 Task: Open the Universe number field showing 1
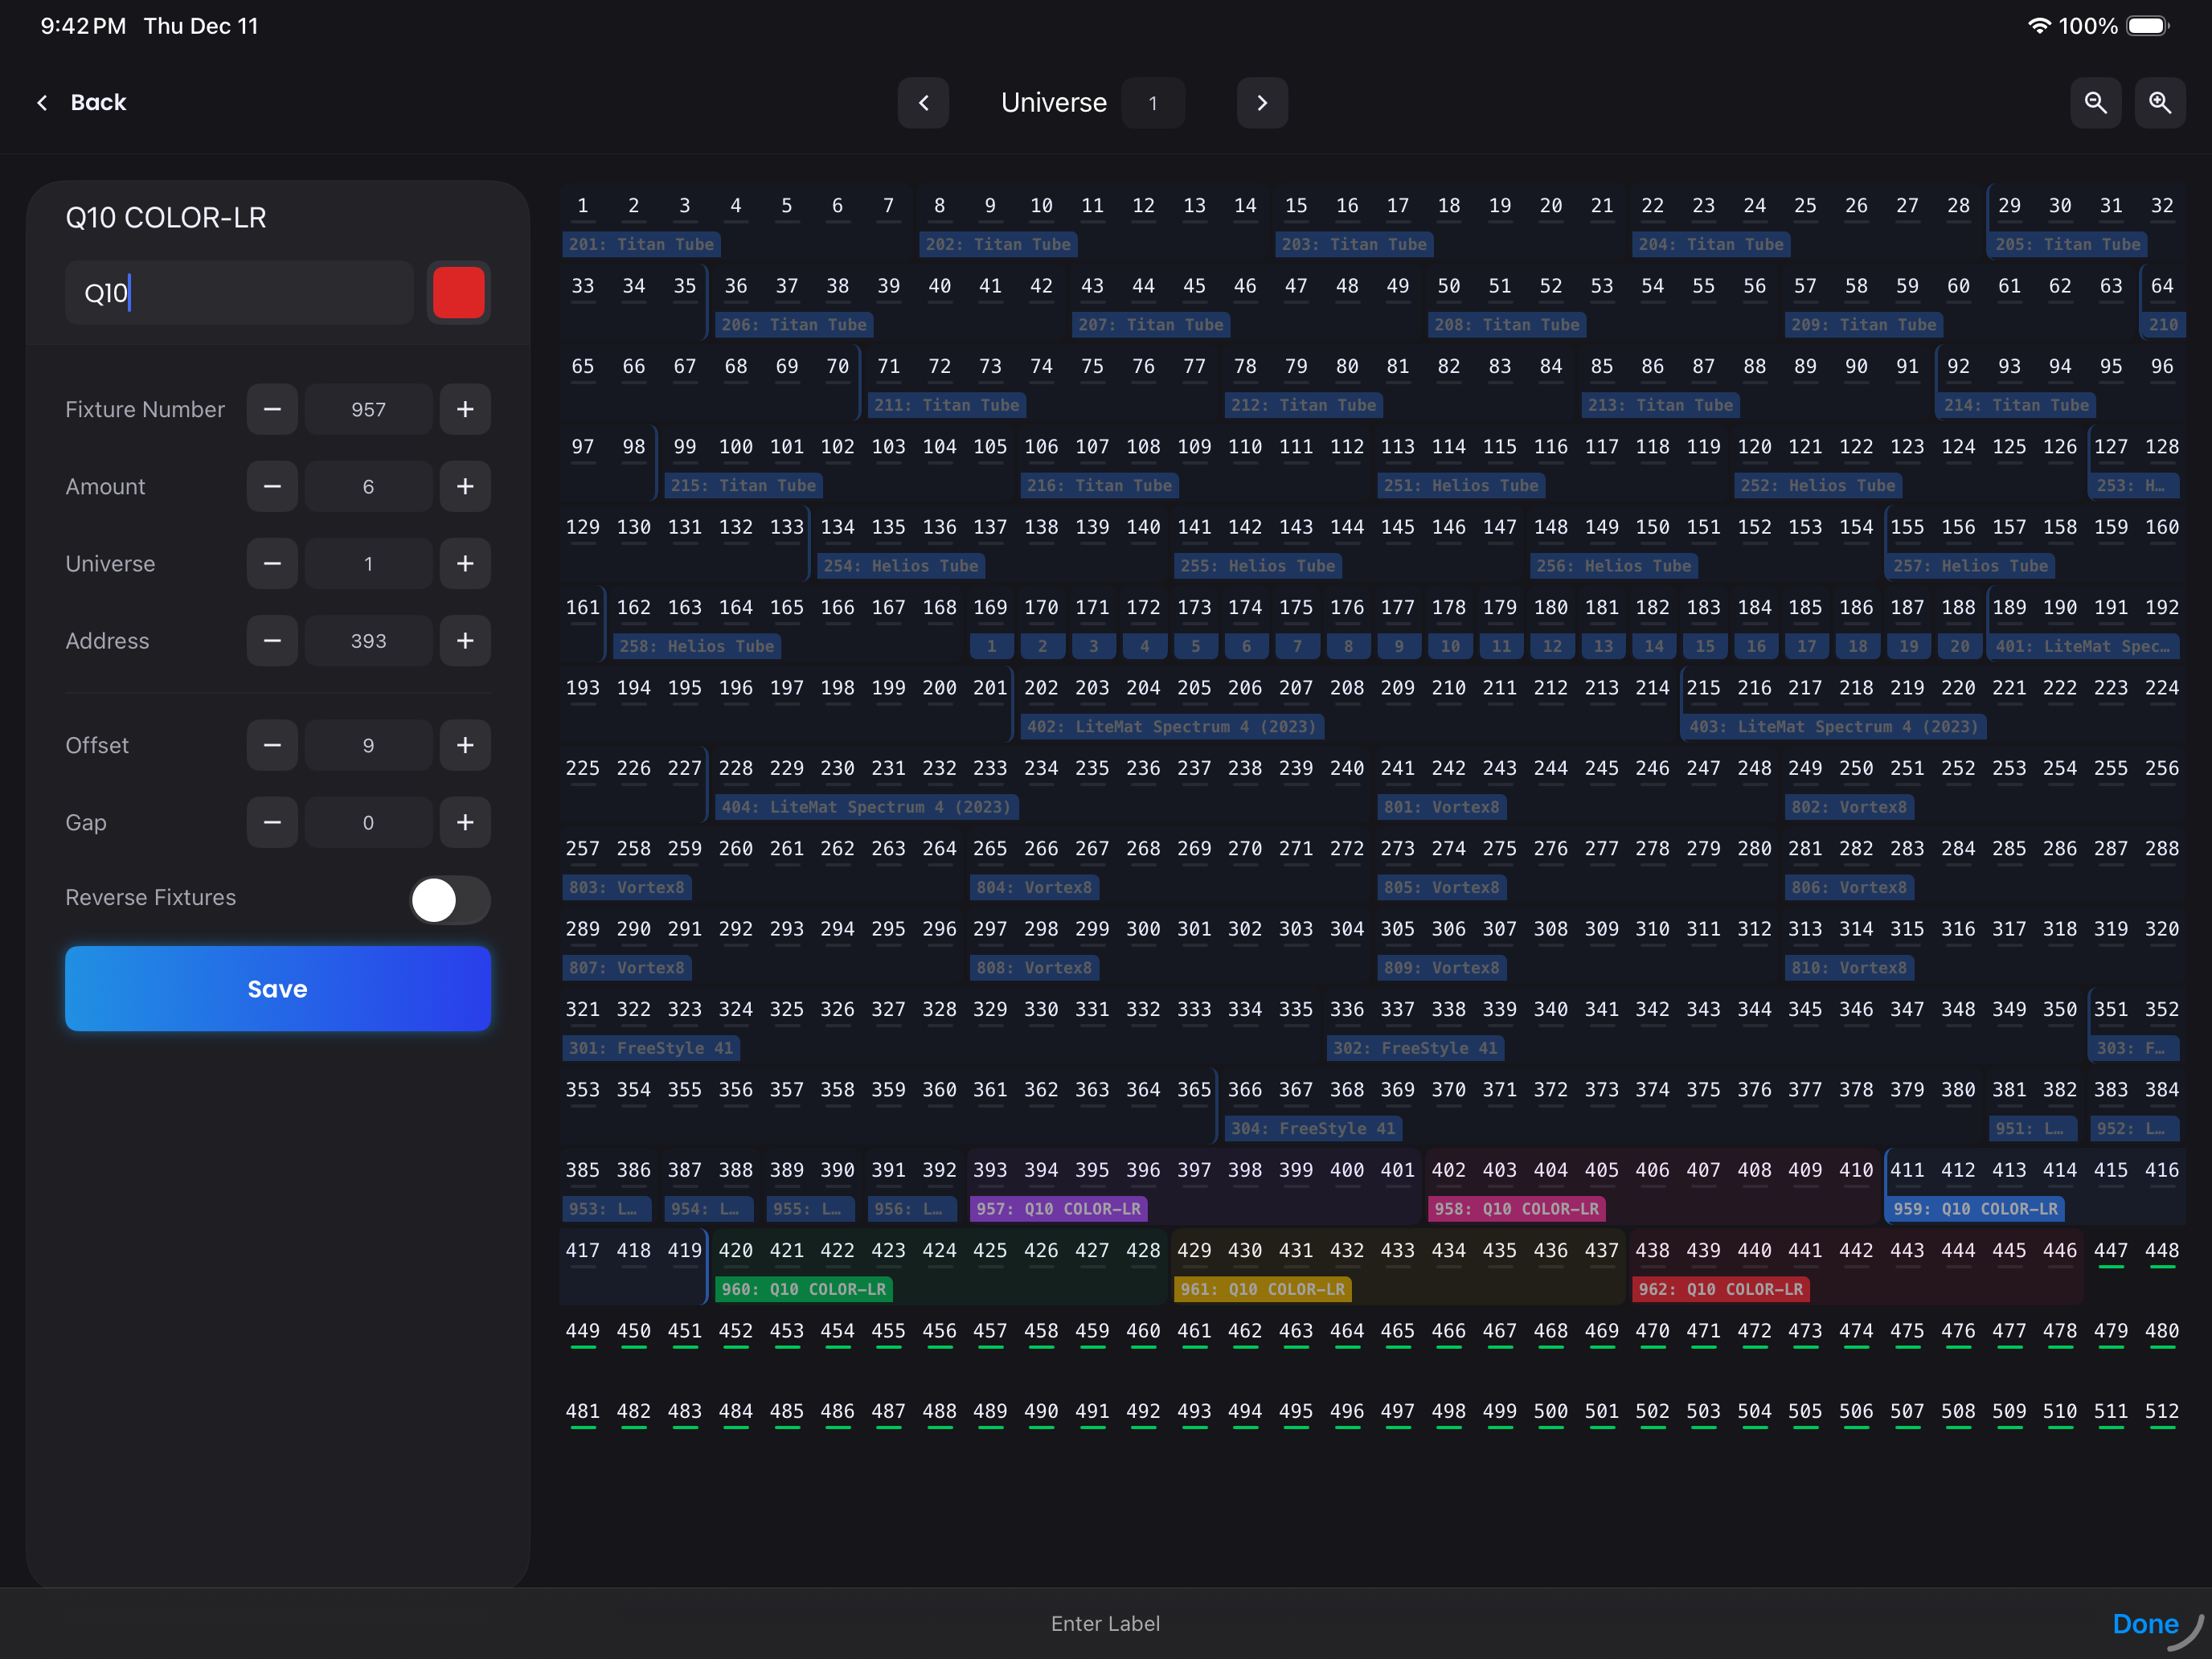tap(1153, 102)
